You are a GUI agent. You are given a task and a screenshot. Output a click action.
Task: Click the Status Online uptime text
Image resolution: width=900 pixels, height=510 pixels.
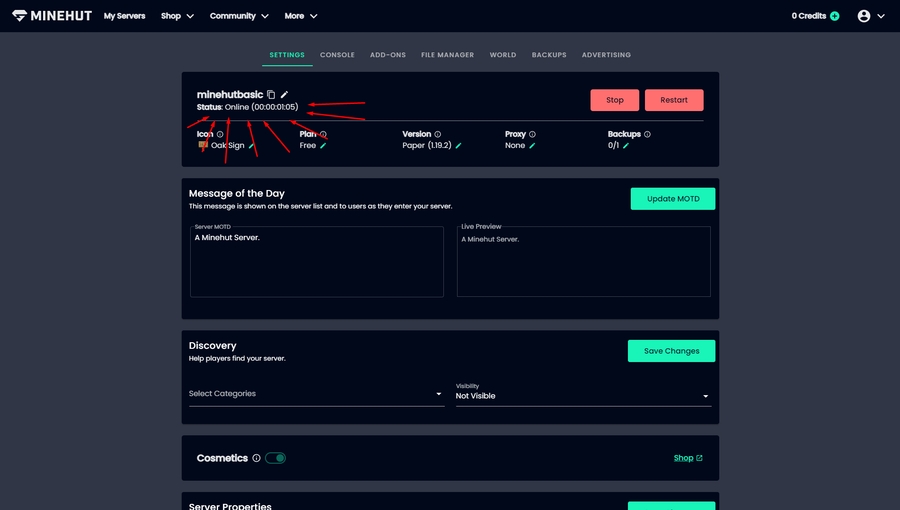[247, 107]
